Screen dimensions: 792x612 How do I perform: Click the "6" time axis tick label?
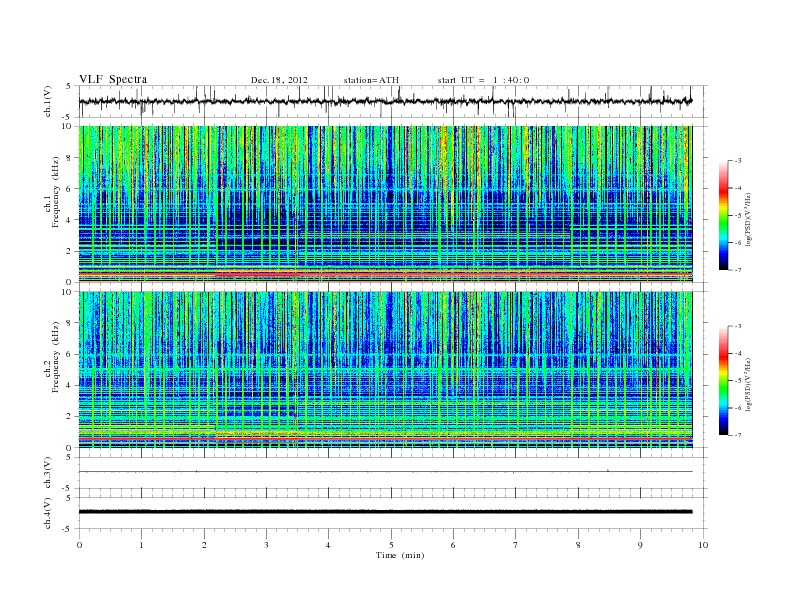pyautogui.click(x=453, y=545)
